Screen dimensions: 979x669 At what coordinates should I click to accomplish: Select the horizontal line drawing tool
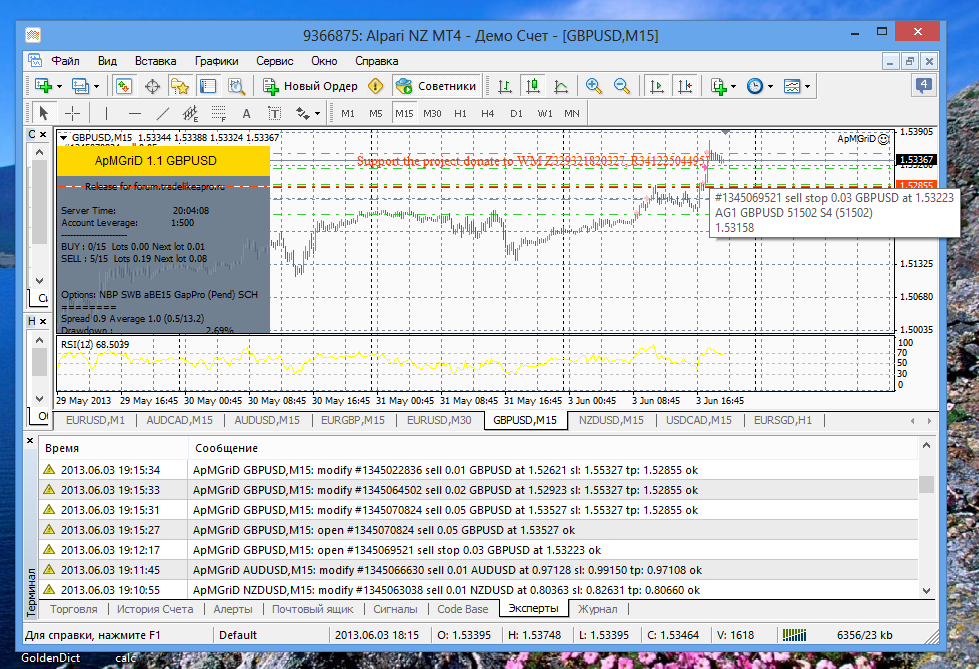(x=134, y=113)
